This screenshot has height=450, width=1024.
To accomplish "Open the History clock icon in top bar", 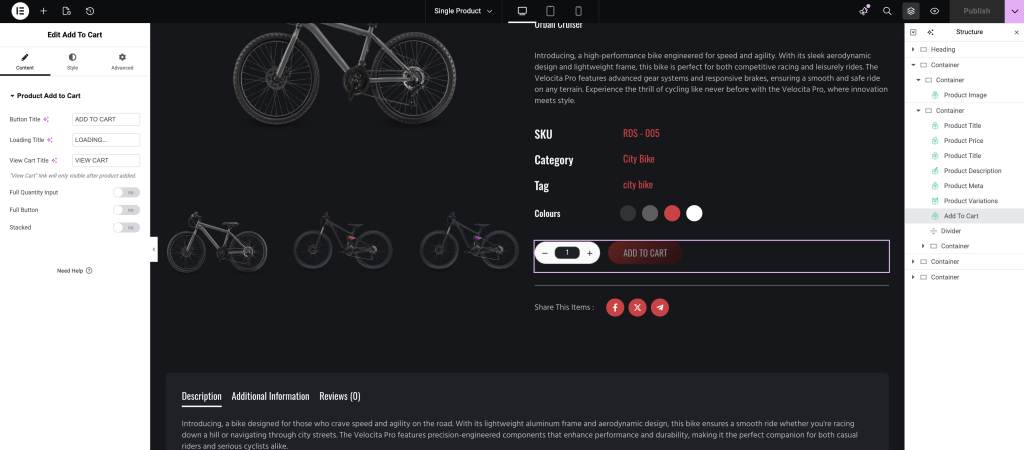I will click(x=90, y=11).
